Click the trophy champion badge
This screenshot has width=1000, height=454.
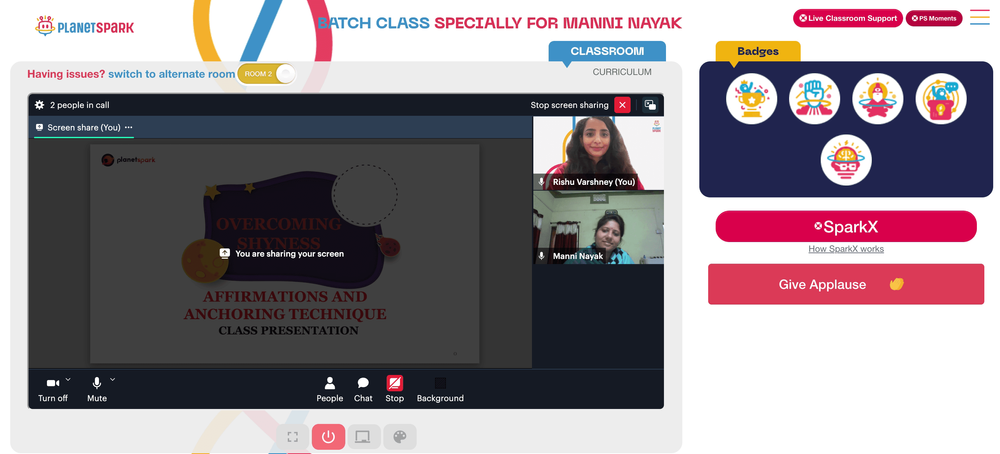tap(751, 99)
